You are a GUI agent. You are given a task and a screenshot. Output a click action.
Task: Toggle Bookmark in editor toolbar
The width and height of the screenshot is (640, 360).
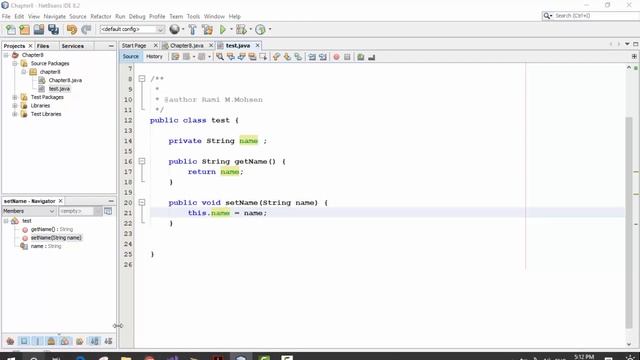(298, 57)
